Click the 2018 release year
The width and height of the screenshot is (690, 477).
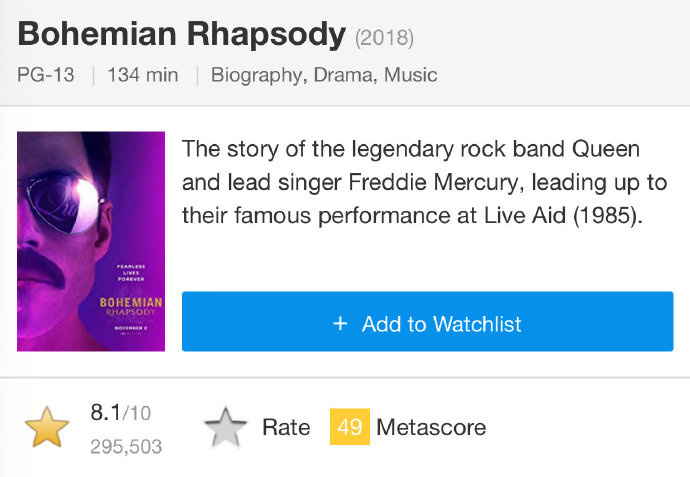coord(384,38)
